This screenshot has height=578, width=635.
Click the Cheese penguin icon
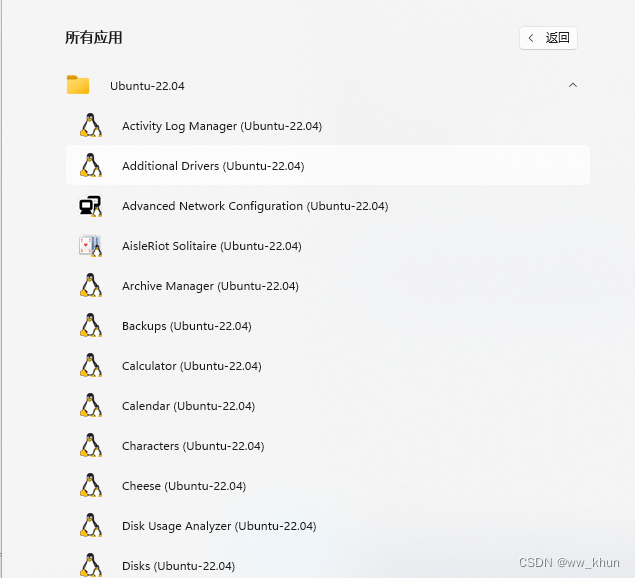tap(91, 485)
